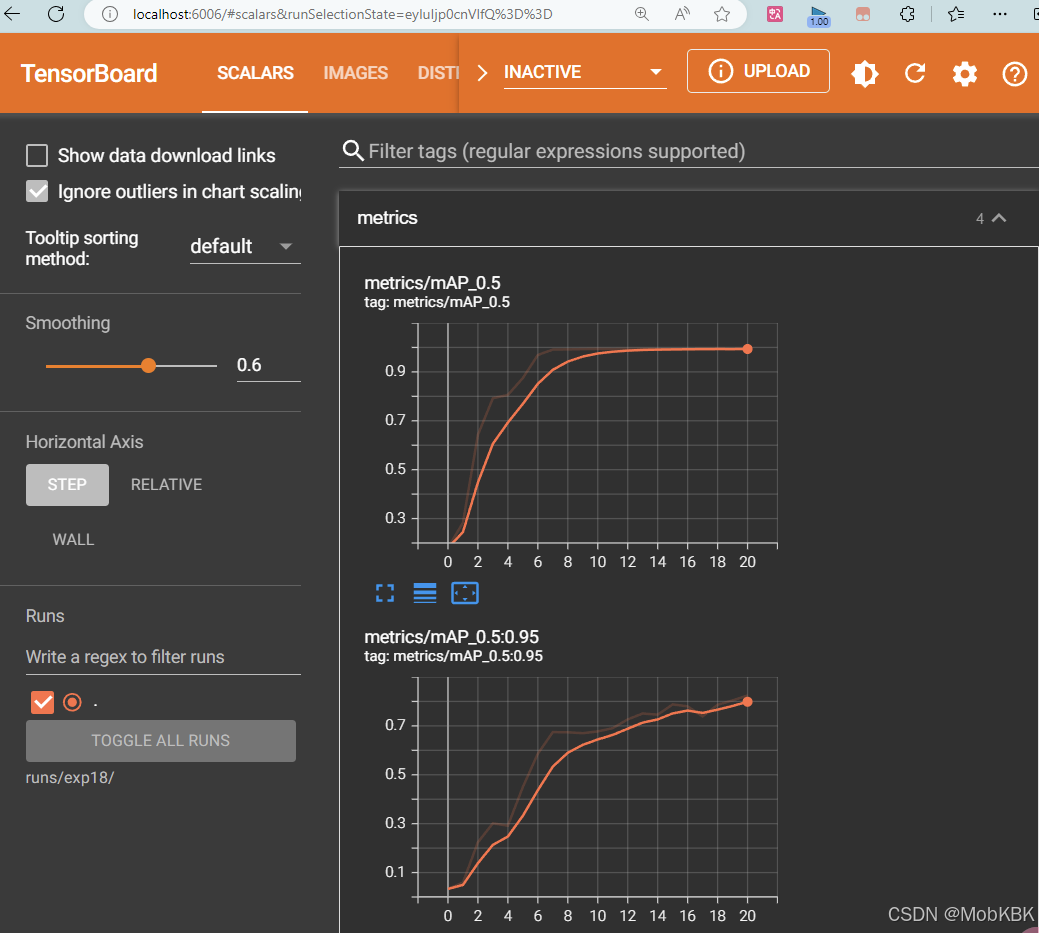Screen dimensions: 1039x933
Task: Reload TensorBoard data with refresh icon
Action: 915,74
